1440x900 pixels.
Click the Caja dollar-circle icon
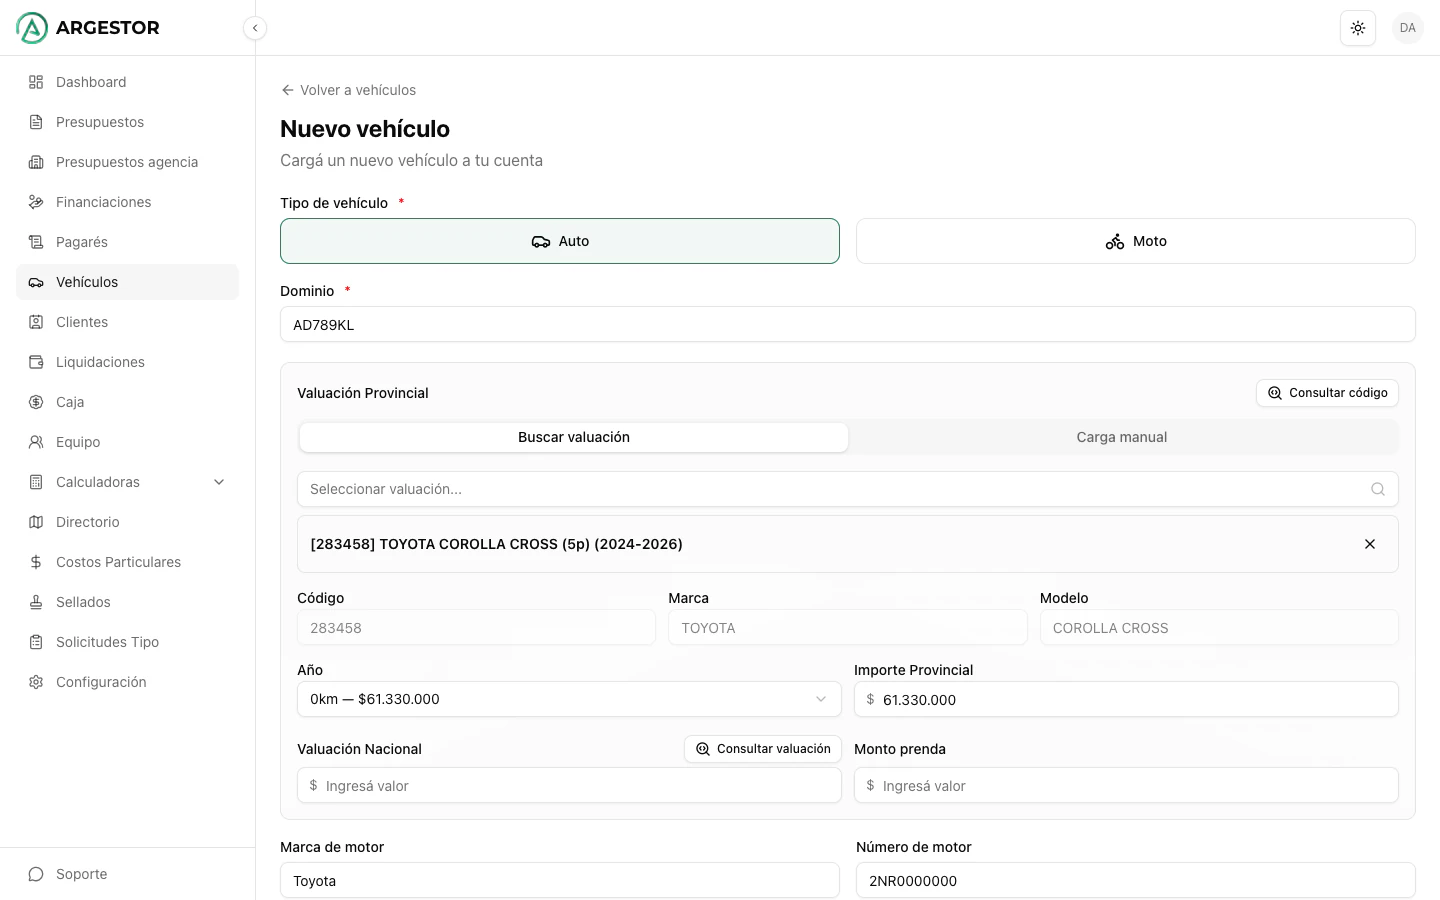click(36, 402)
